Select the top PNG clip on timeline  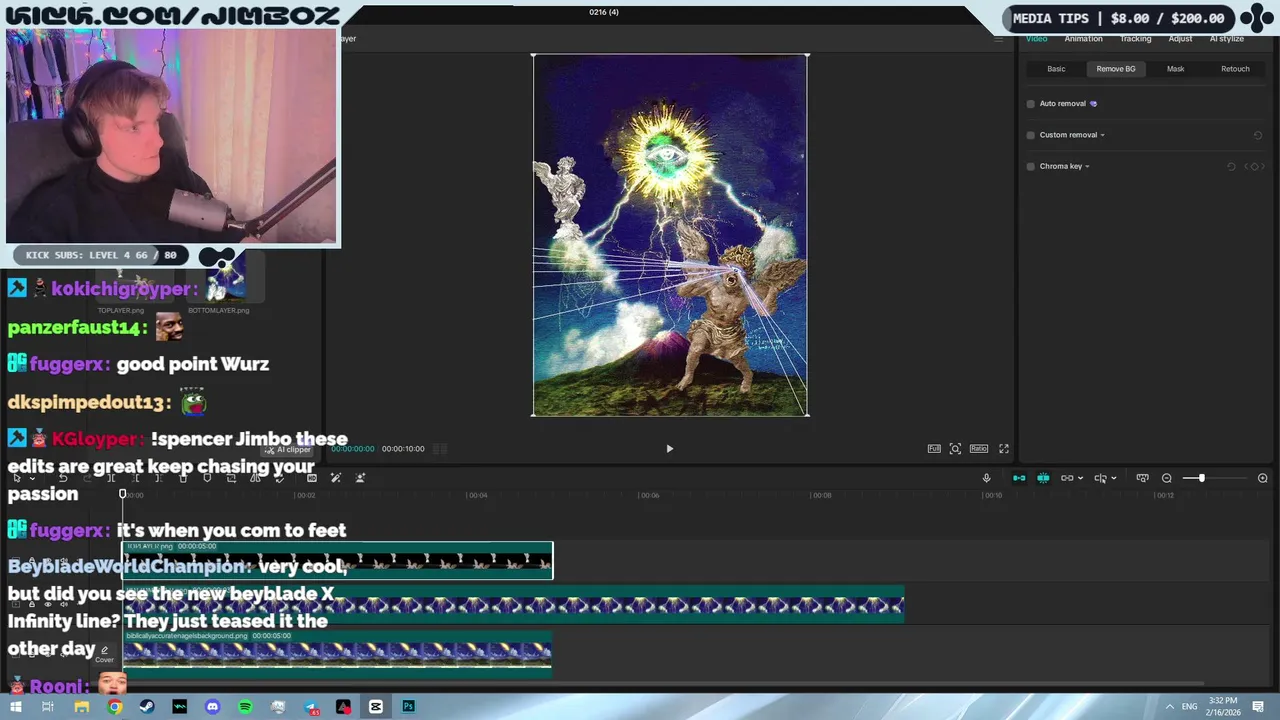(338, 560)
